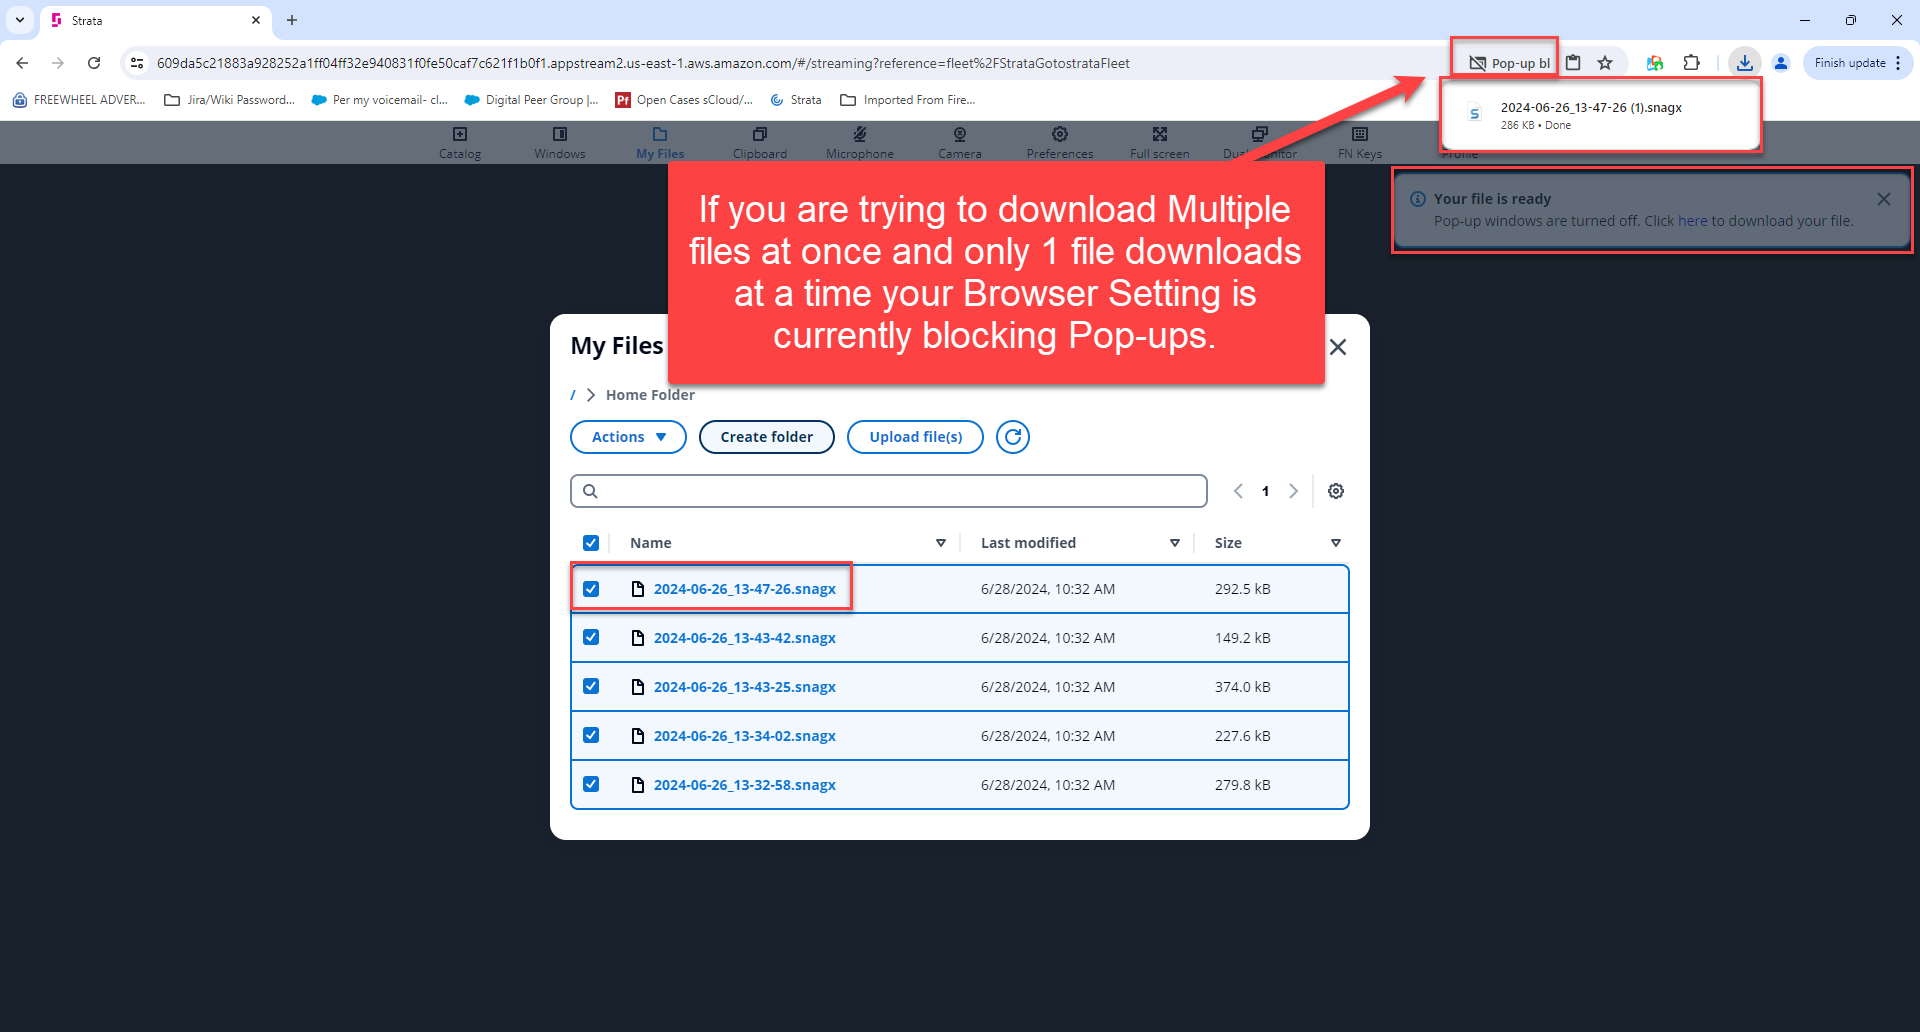Enable the Microphone from the streaming toolbar
The height and width of the screenshot is (1032, 1920).
[x=859, y=142]
